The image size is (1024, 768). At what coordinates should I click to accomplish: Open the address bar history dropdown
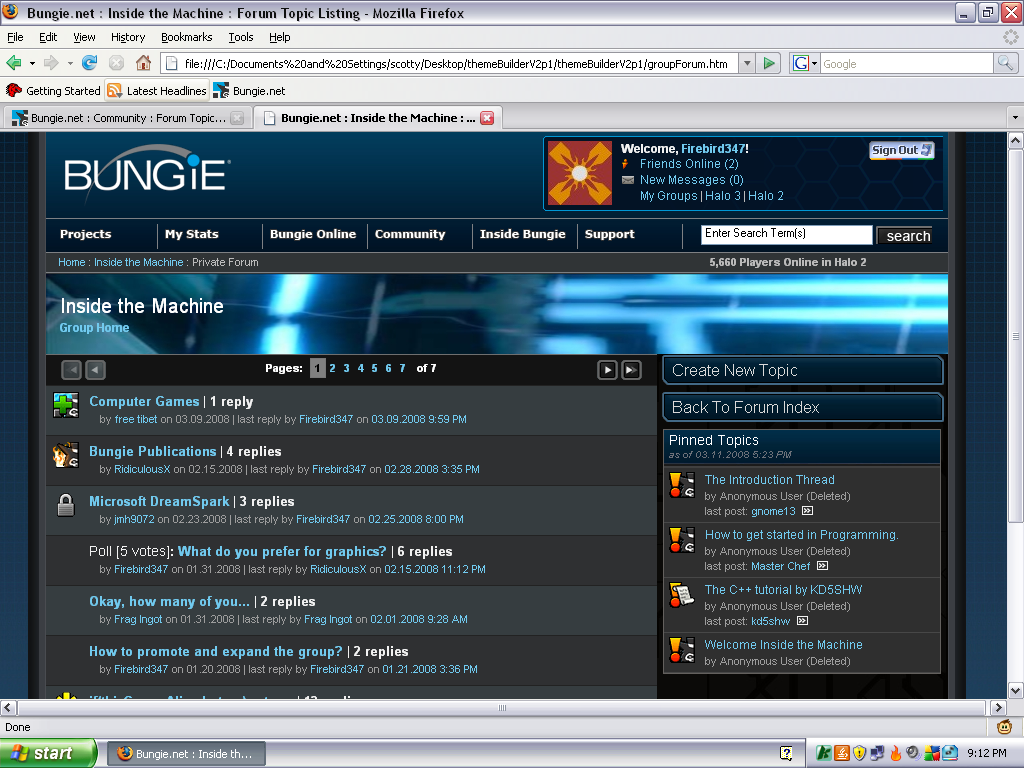747,63
